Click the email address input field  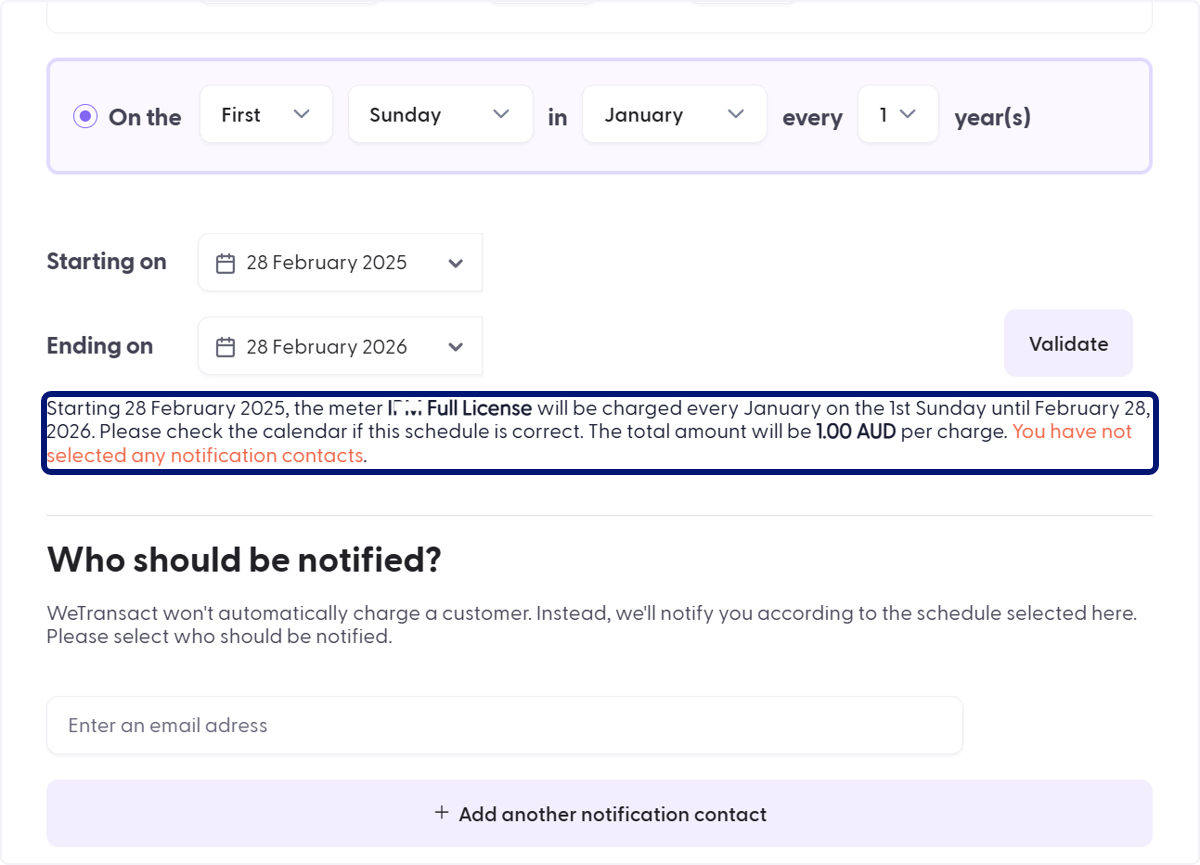tap(505, 725)
